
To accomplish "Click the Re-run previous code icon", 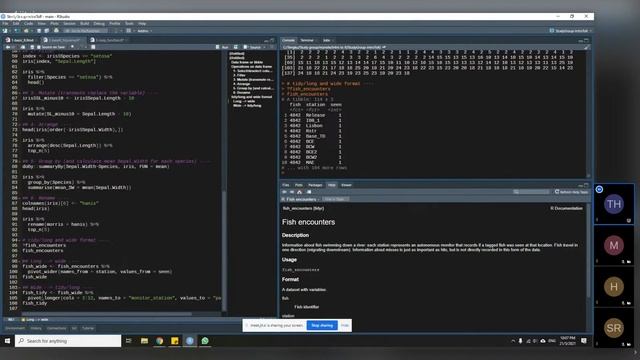I will [x=236, y=47].
